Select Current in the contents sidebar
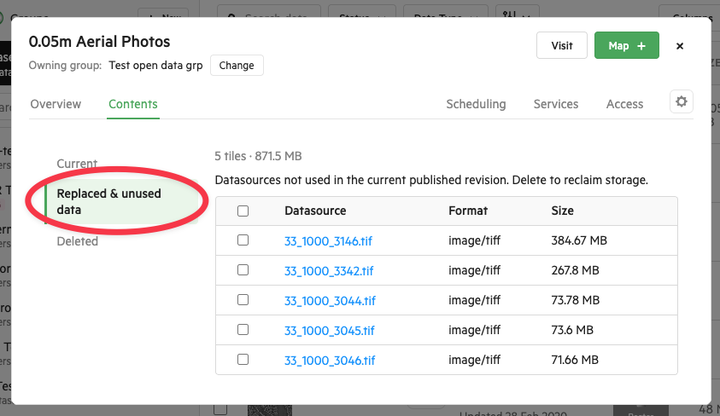720x416 pixels. coord(77,163)
